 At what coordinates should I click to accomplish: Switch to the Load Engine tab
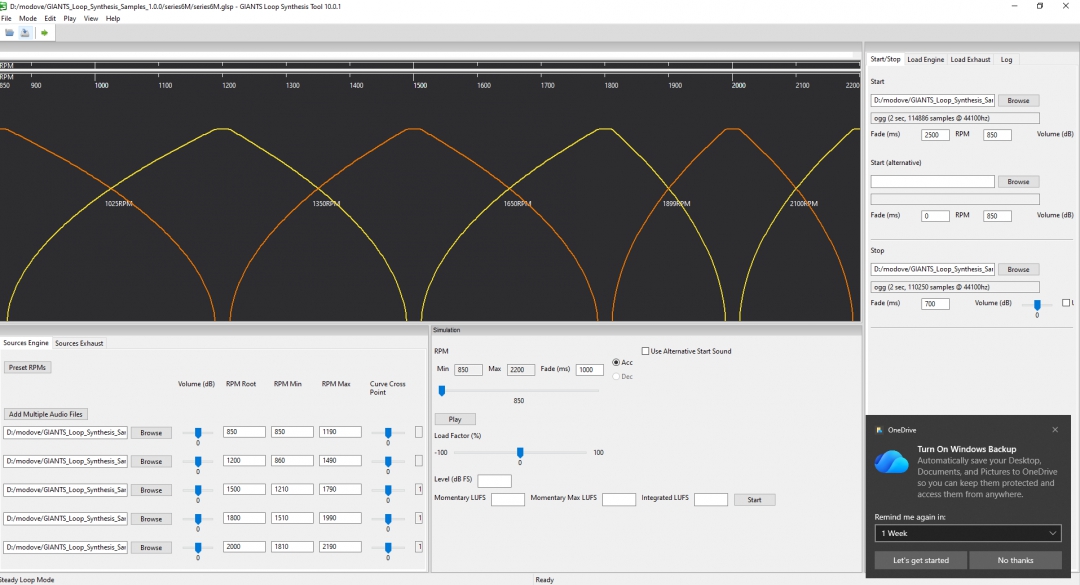[925, 60]
